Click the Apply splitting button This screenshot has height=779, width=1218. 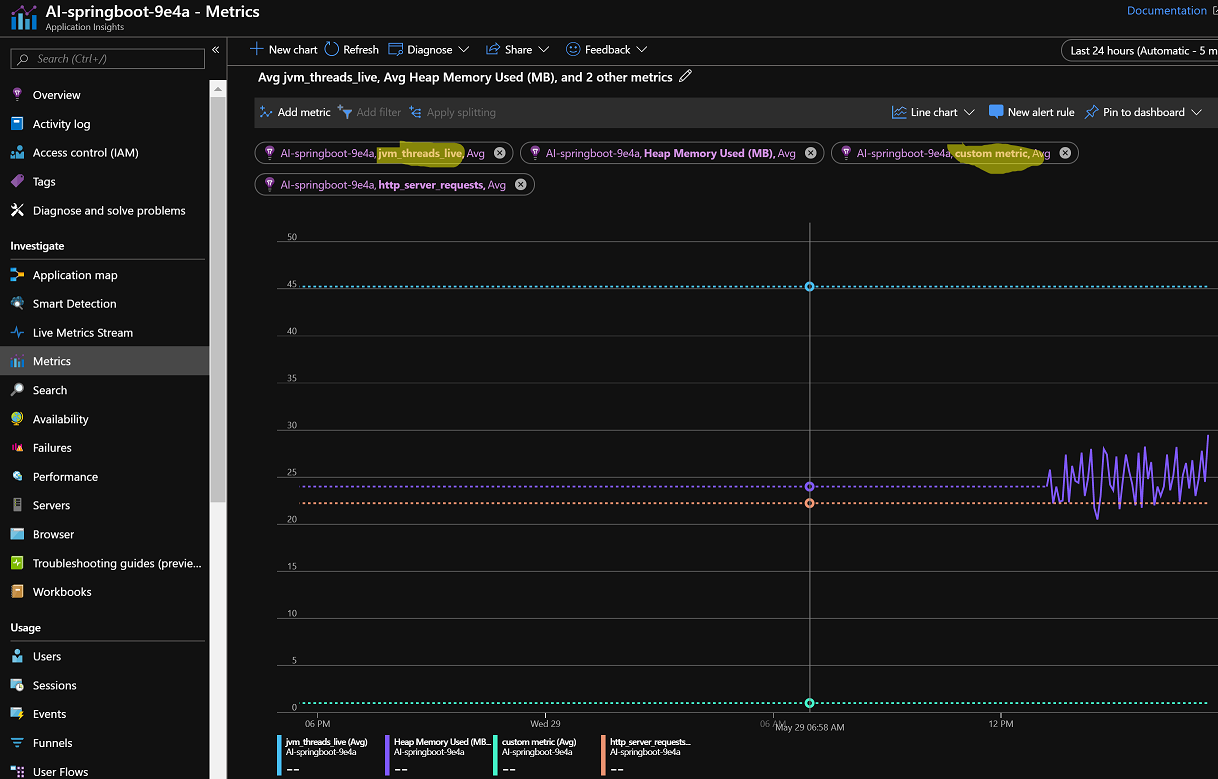(x=452, y=112)
